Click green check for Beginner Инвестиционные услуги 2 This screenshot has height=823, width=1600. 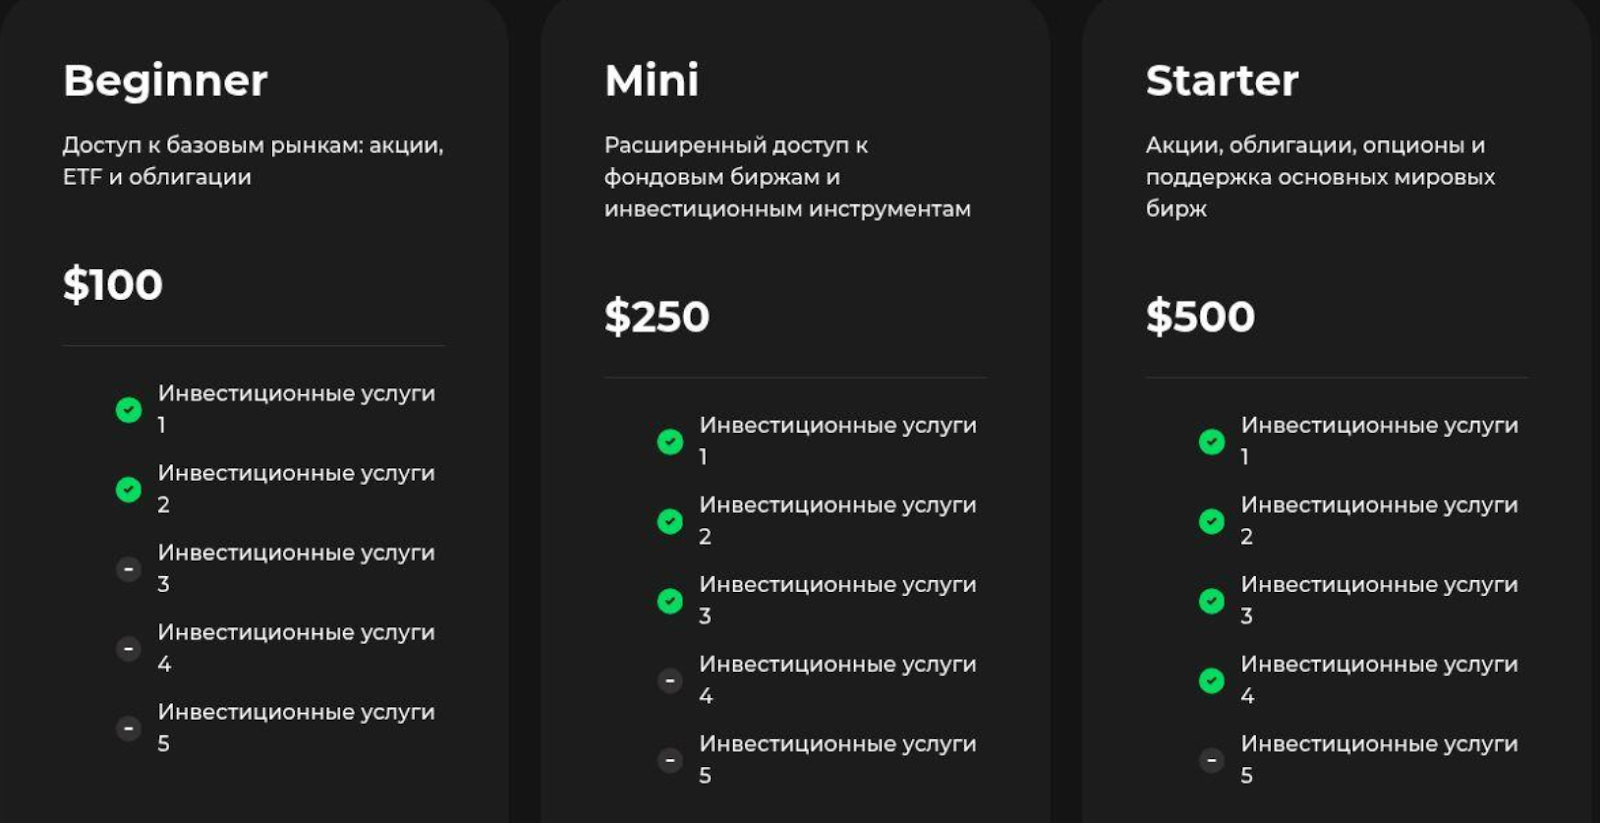[x=129, y=489]
